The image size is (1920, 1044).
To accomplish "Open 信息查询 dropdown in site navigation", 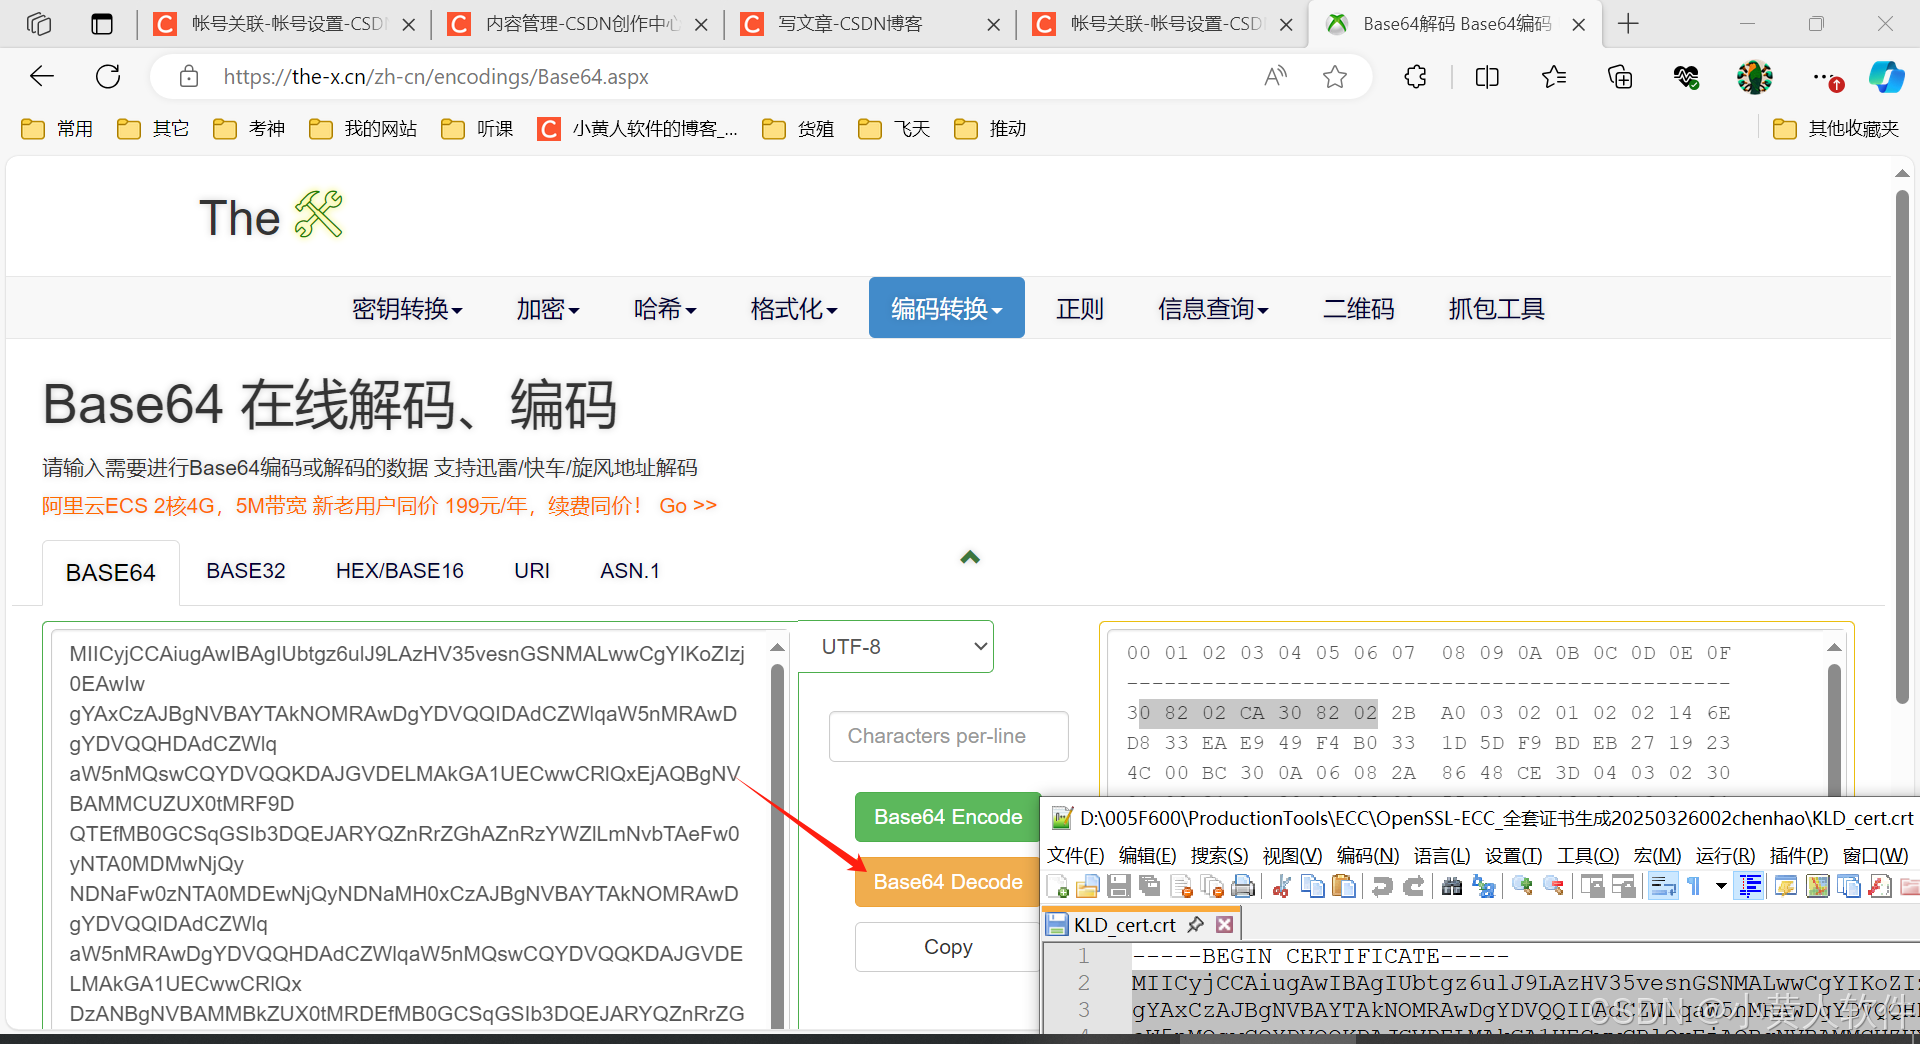I will [x=1213, y=309].
